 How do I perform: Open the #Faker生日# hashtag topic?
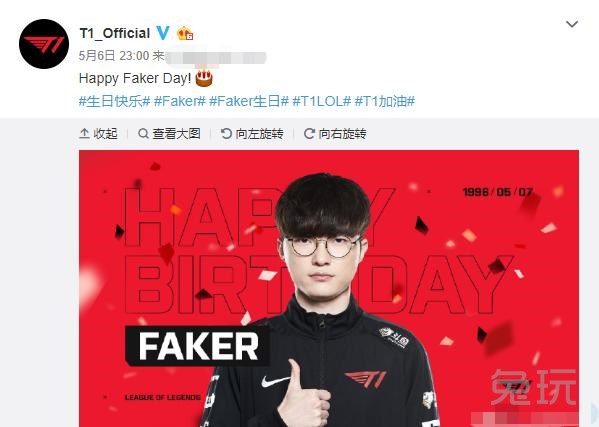249,101
